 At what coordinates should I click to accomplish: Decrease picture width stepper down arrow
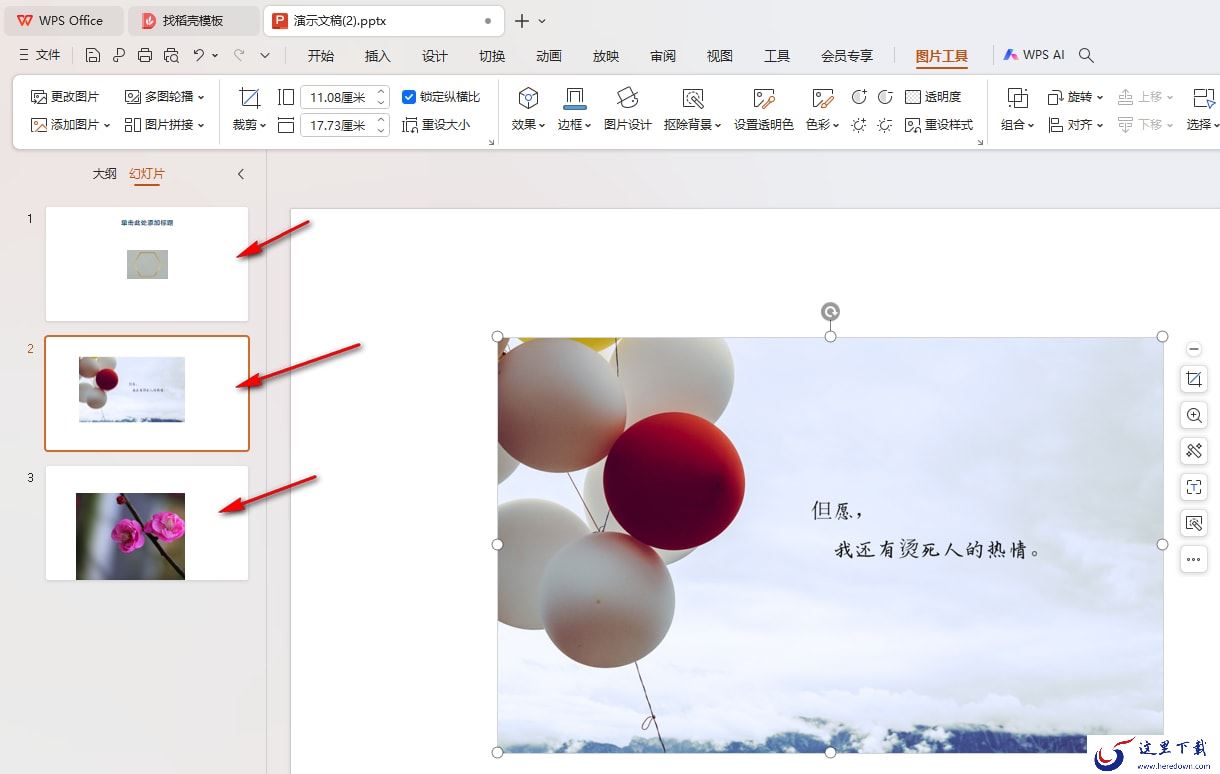(x=382, y=130)
